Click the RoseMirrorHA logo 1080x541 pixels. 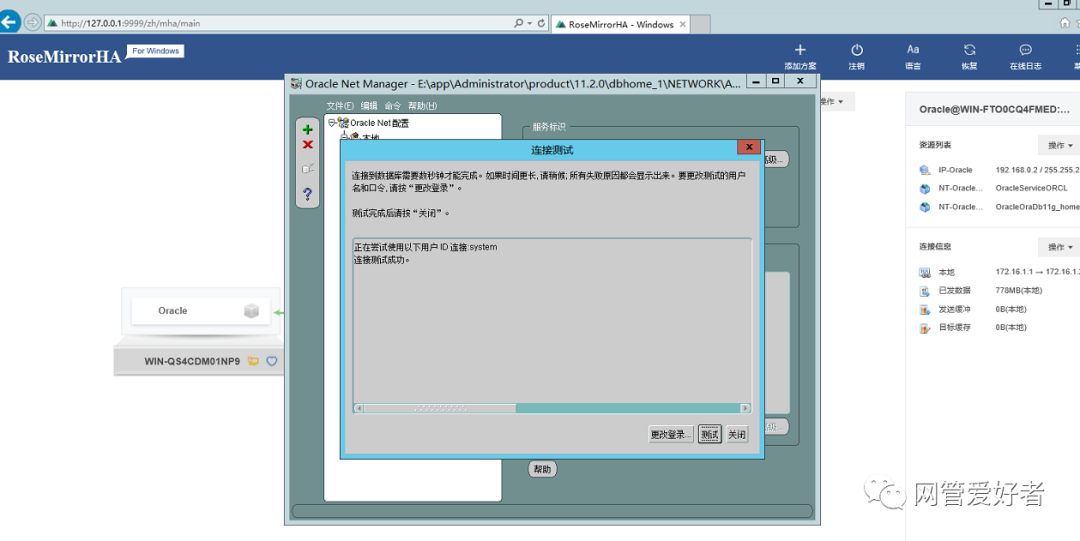[x=64, y=57]
